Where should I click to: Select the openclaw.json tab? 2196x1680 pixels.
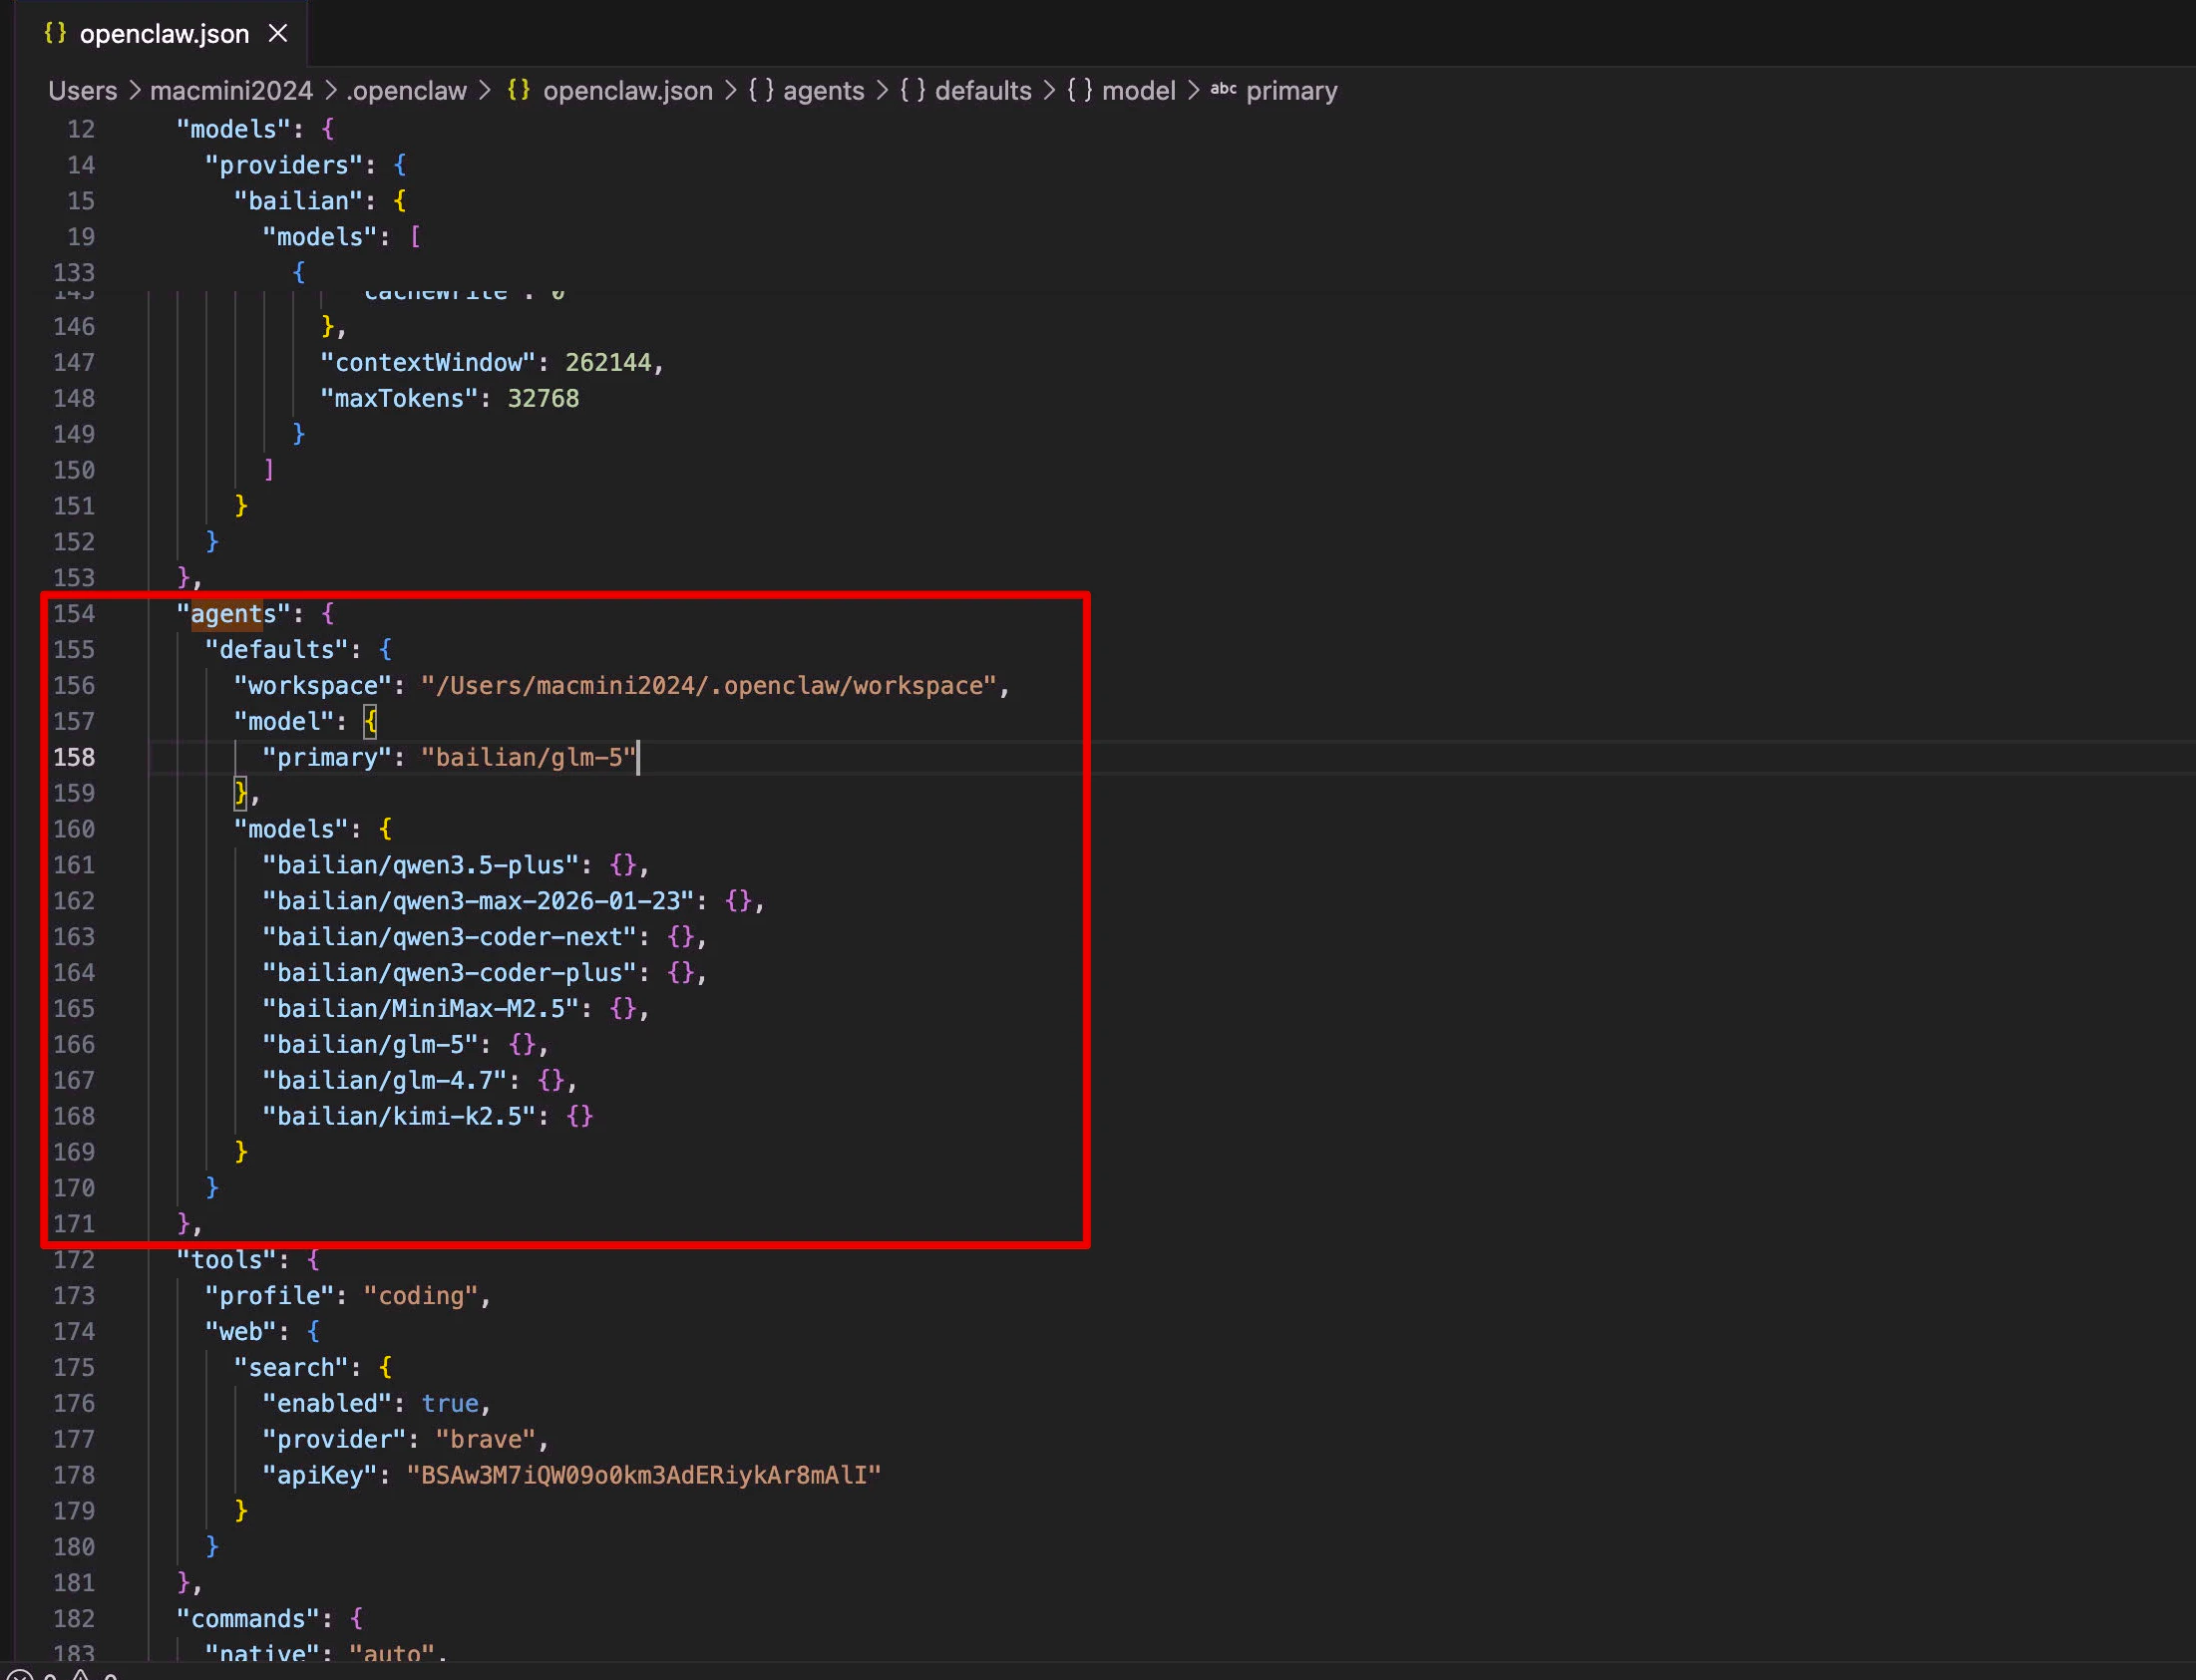click(x=164, y=34)
